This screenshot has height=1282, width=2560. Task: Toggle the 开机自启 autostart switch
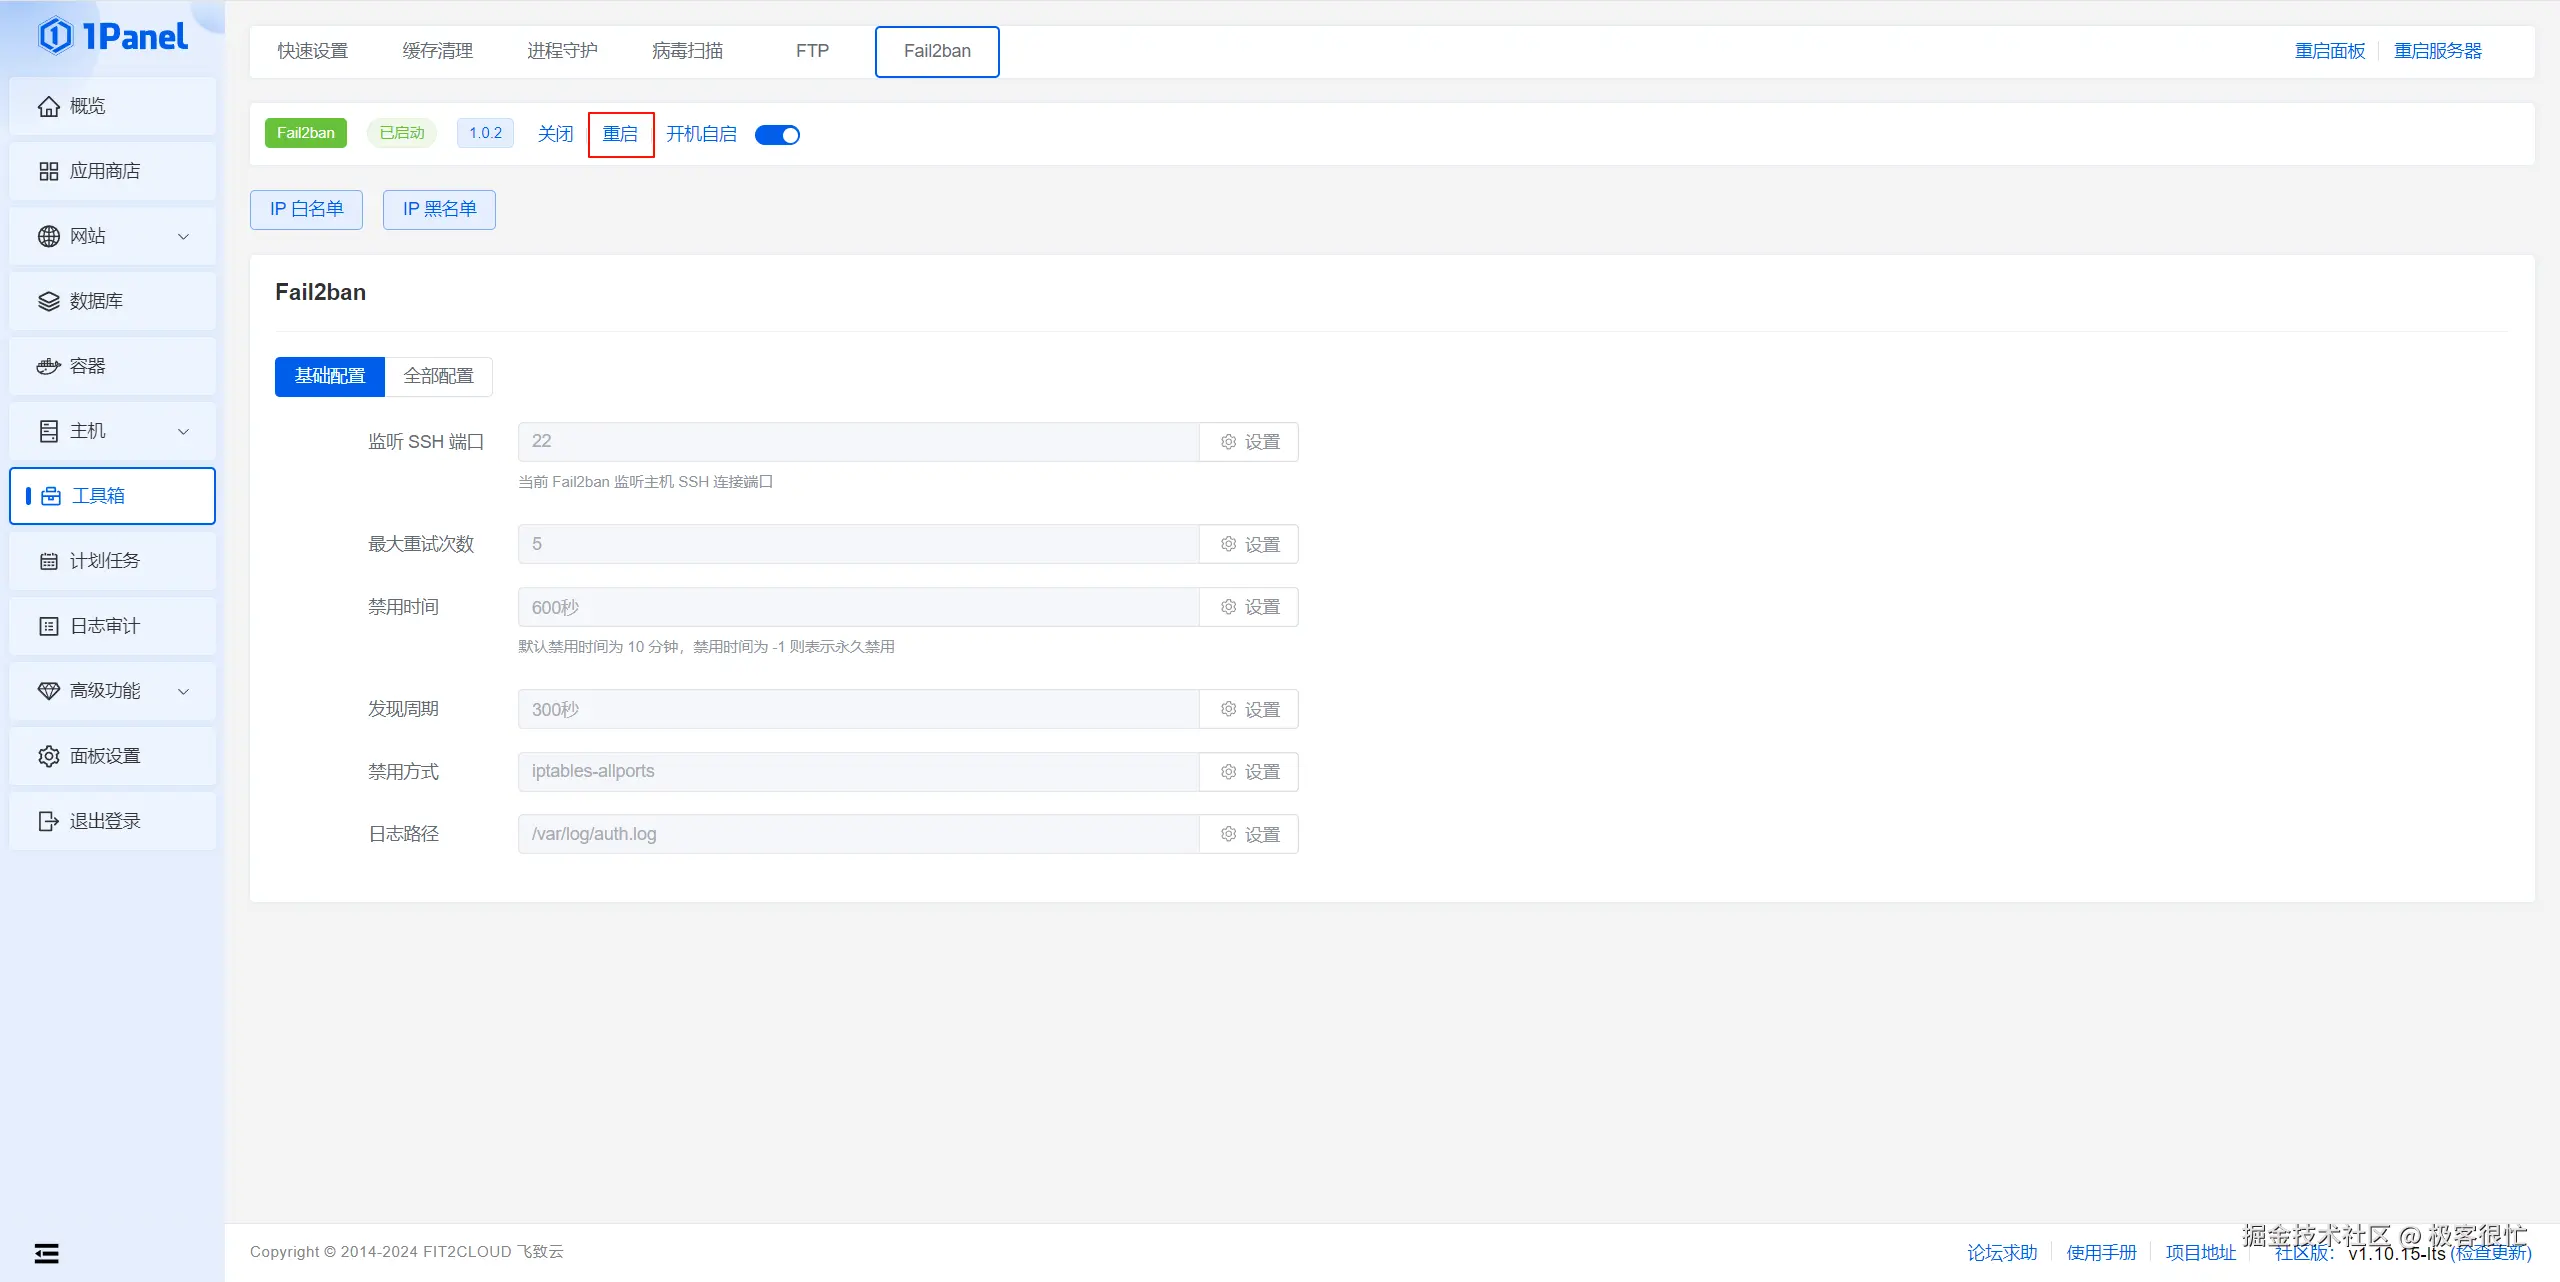(x=777, y=134)
